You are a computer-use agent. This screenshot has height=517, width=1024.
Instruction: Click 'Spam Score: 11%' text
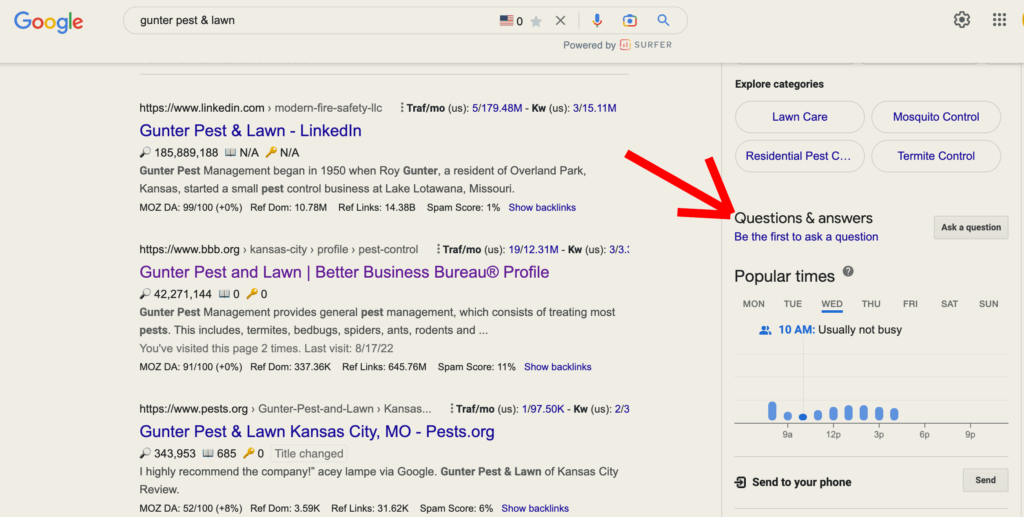[x=477, y=367]
